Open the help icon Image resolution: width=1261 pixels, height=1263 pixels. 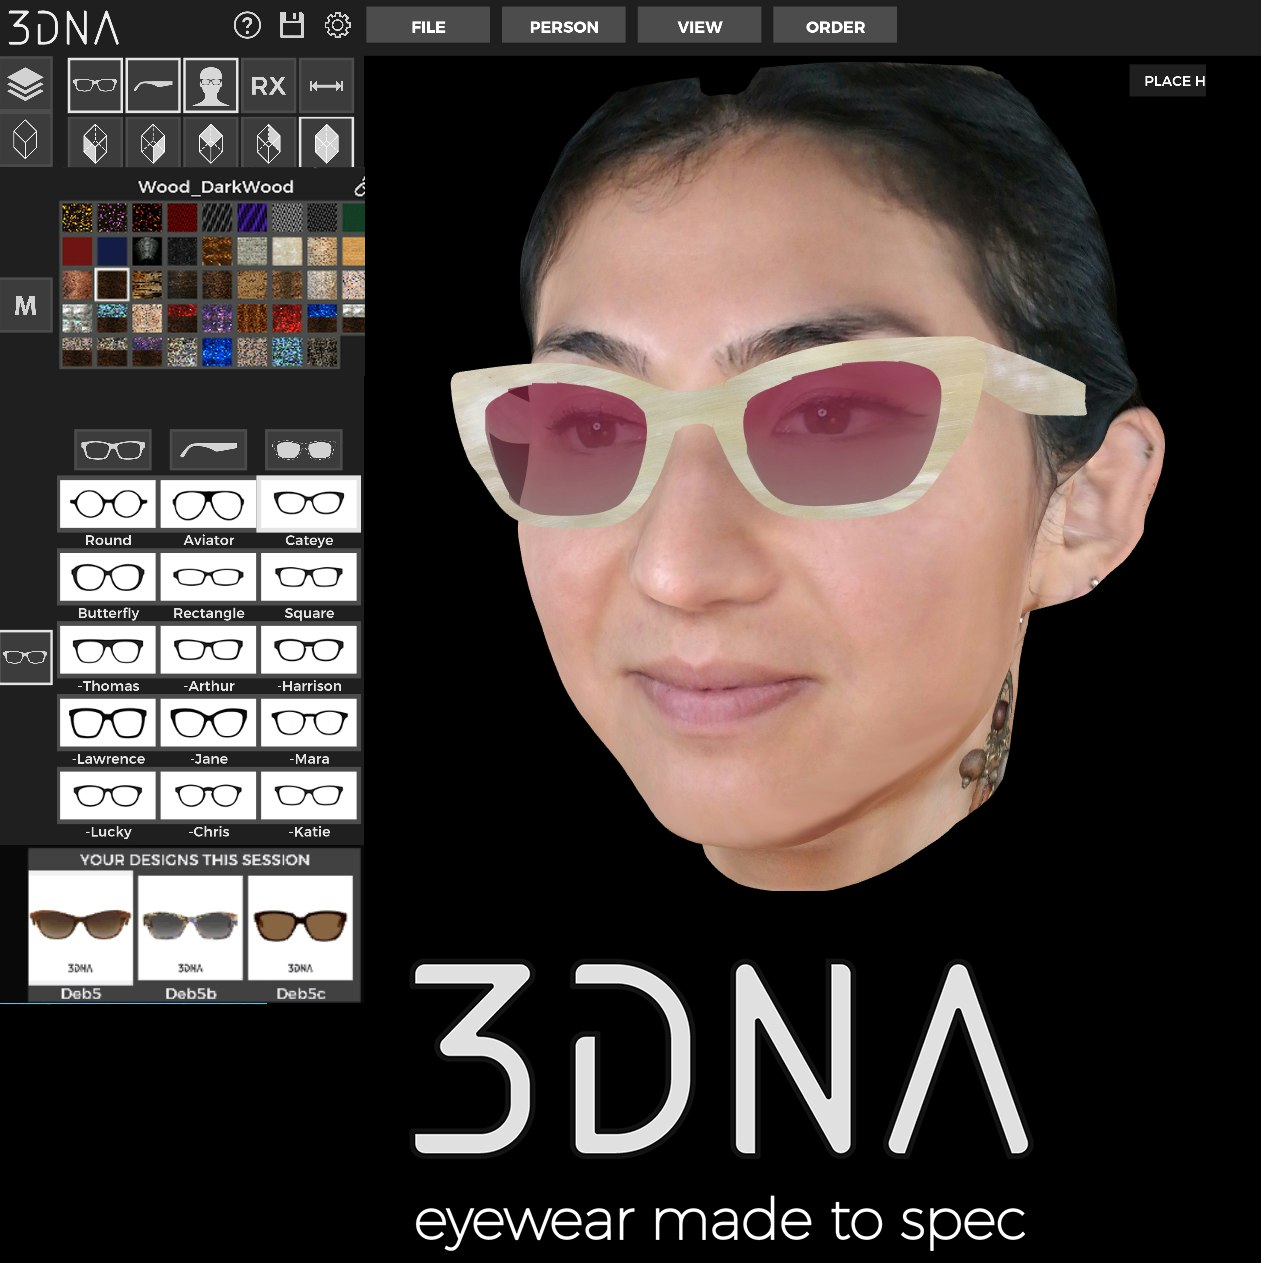247,25
